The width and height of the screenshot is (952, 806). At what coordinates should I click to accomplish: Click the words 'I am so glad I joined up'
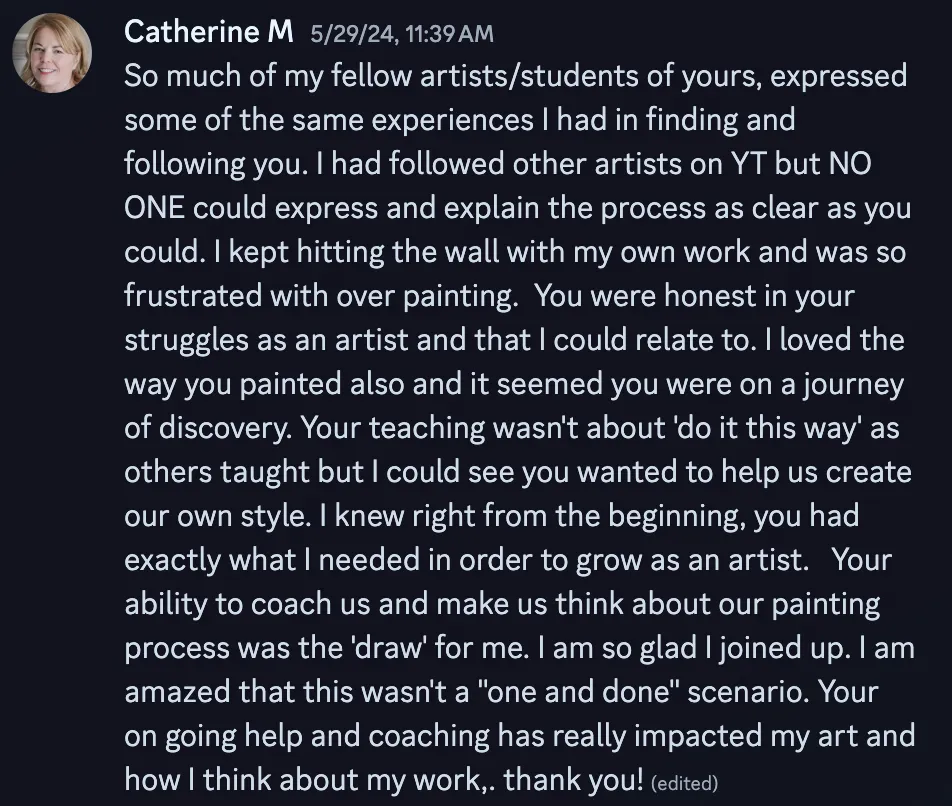693,648
